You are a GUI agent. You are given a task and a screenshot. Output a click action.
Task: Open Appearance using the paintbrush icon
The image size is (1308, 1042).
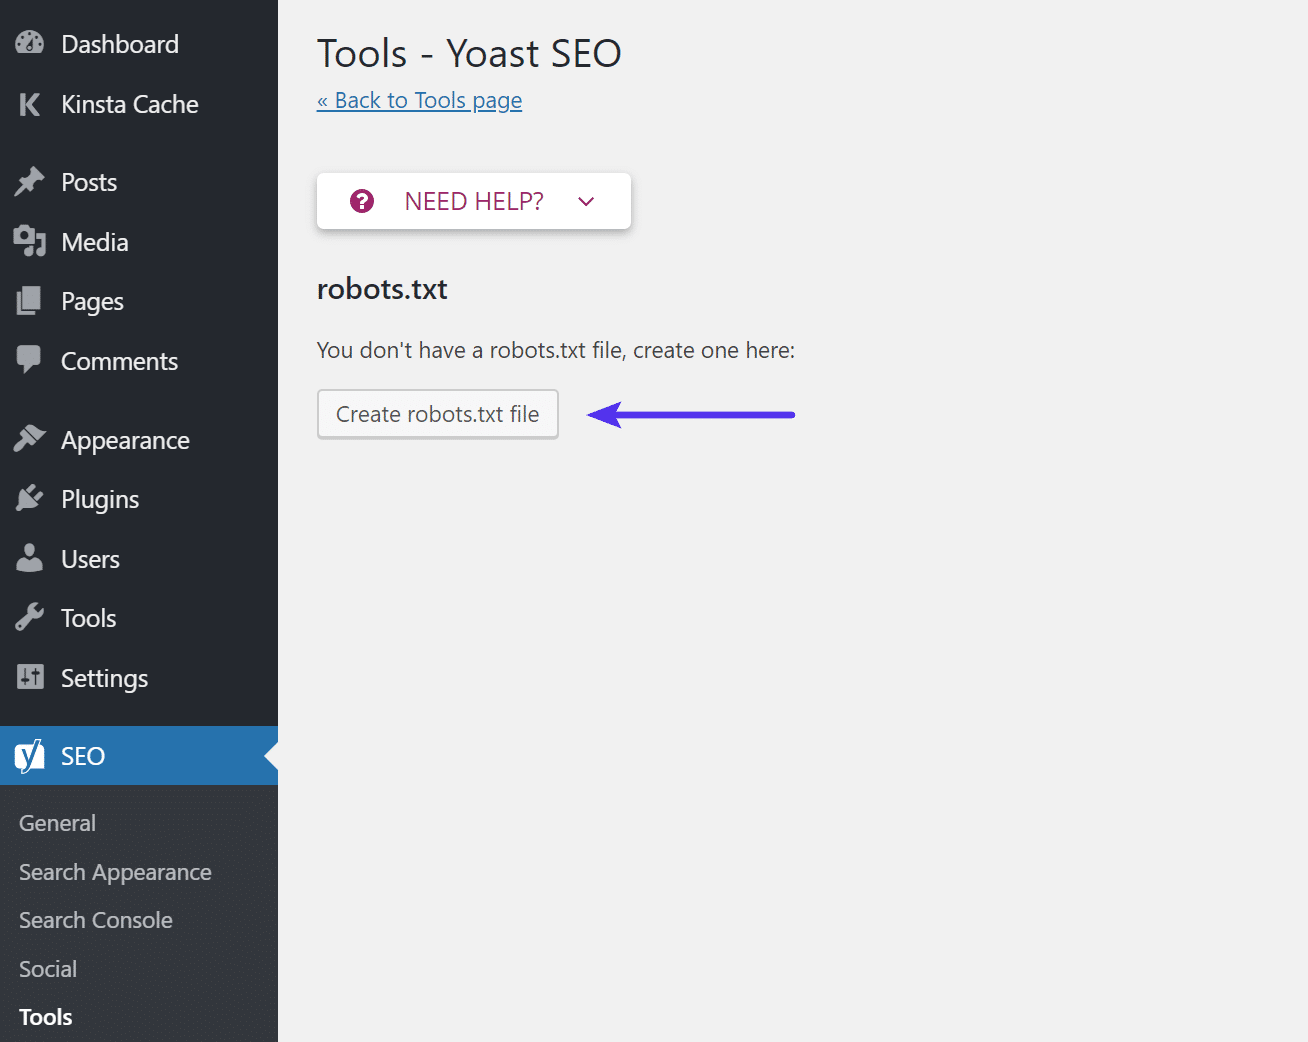pos(29,439)
